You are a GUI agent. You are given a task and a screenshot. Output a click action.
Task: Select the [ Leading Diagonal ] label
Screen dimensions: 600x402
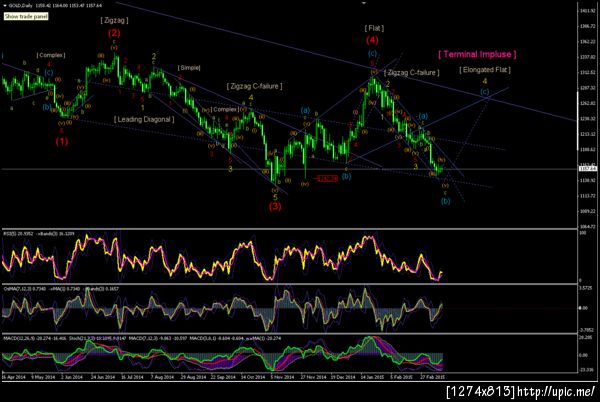click(144, 119)
